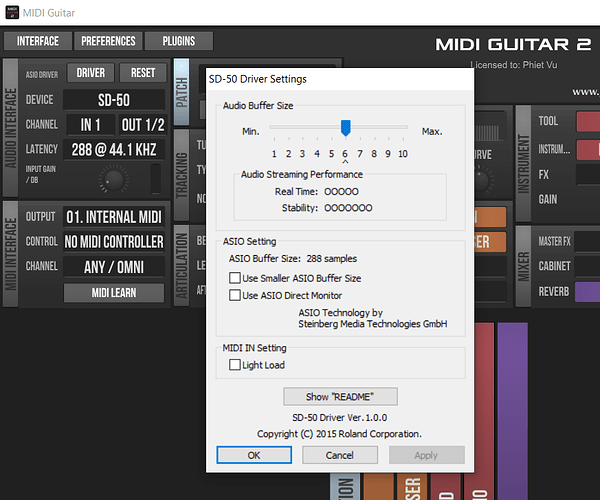Click the MIDI Guitar app icon in title bar
The image size is (600, 500).
12,12
